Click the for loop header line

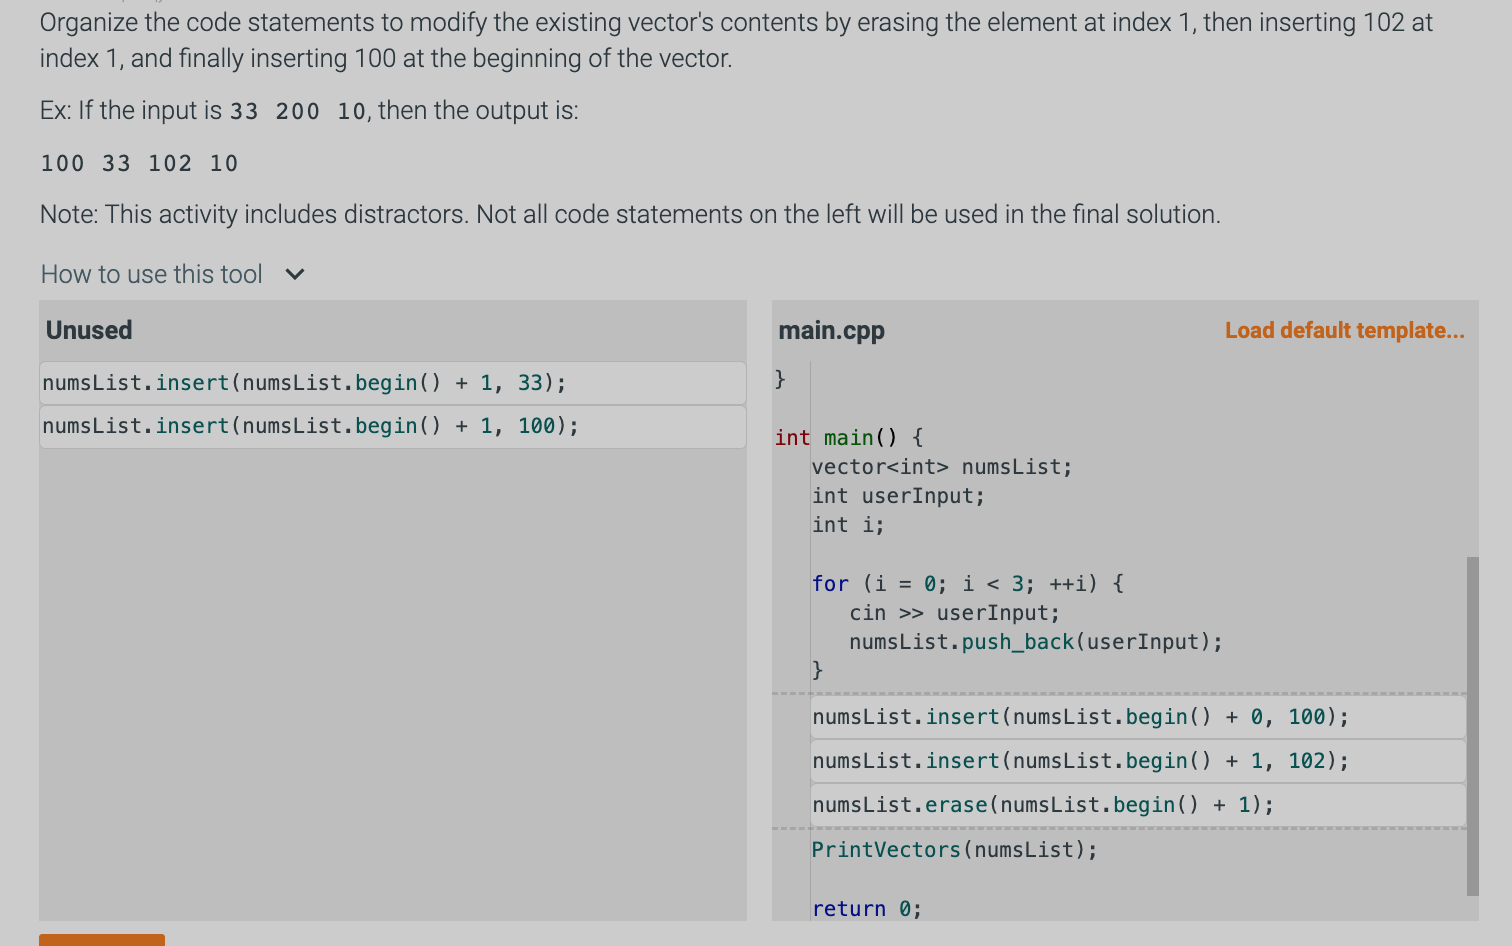pyautogui.click(x=968, y=584)
